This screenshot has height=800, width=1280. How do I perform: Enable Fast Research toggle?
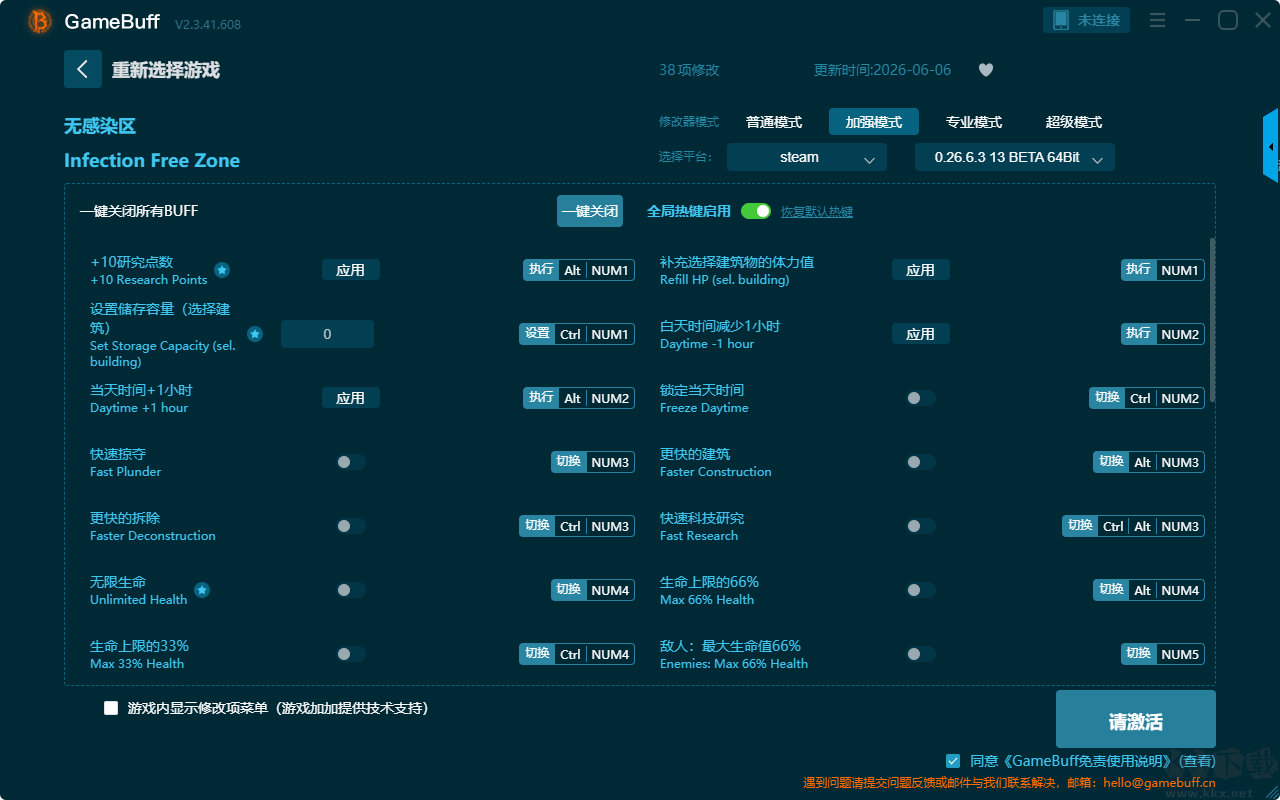[x=921, y=526]
